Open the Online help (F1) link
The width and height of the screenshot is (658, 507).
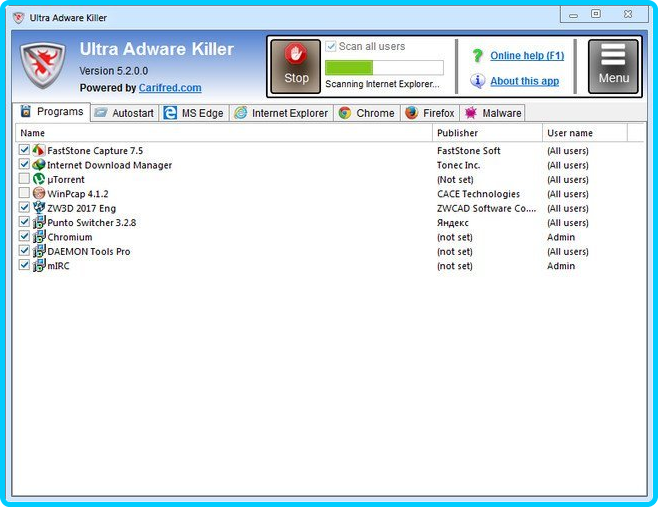coord(527,55)
